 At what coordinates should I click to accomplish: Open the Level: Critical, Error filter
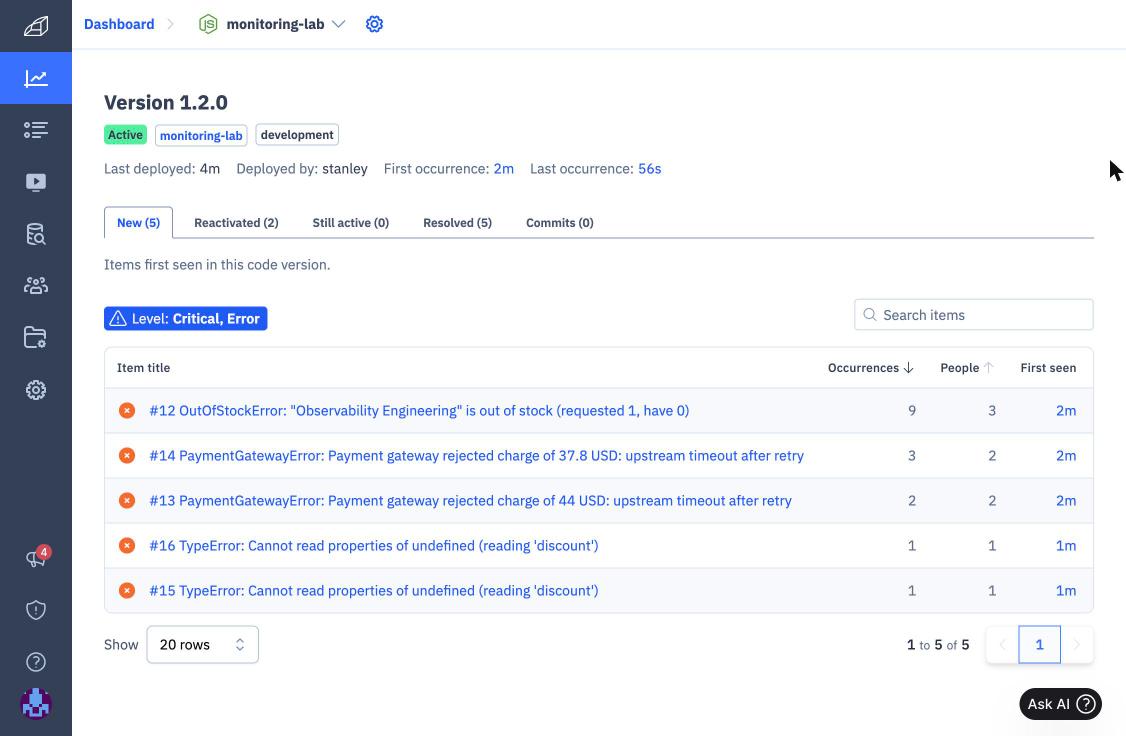(x=186, y=319)
